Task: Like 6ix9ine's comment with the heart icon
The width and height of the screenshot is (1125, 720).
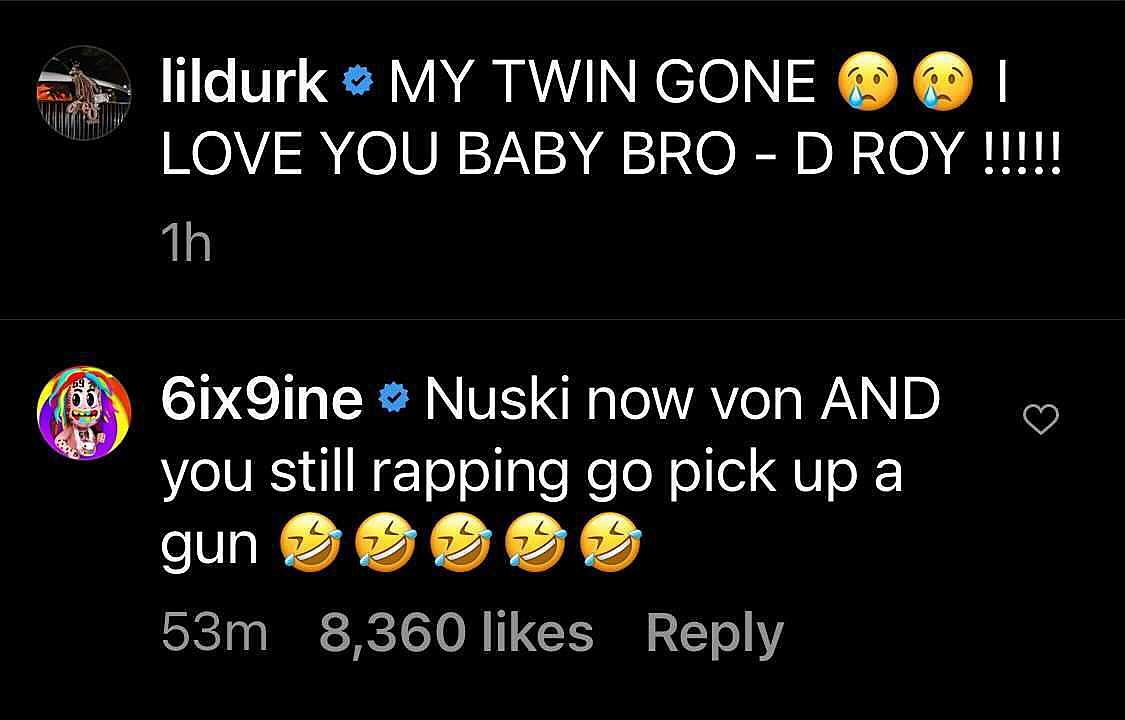Action: pos(1040,420)
